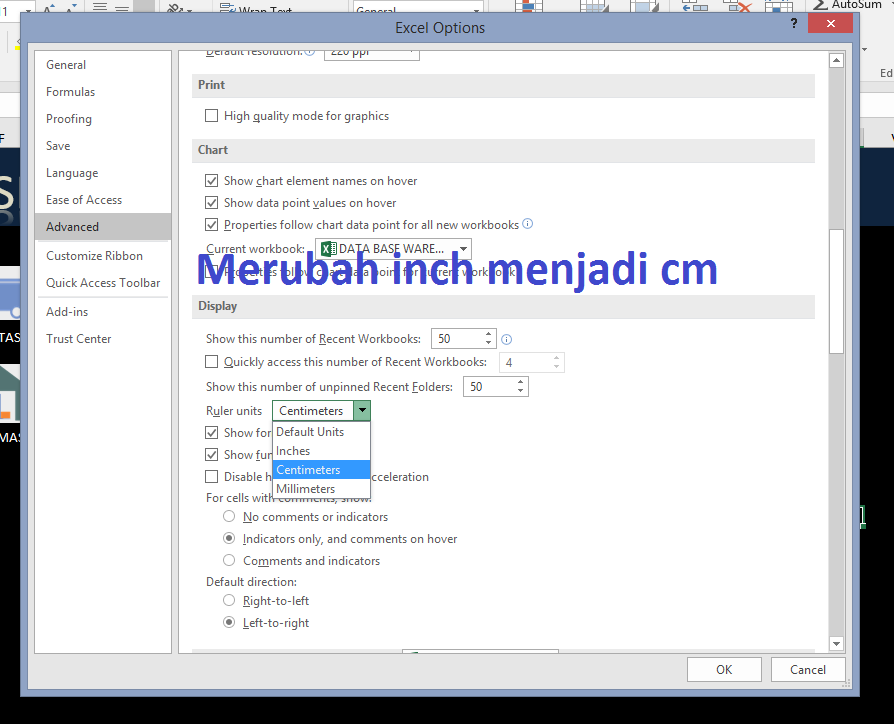This screenshot has width=894, height=724.
Task: Confirm settings with OK button
Action: point(724,669)
